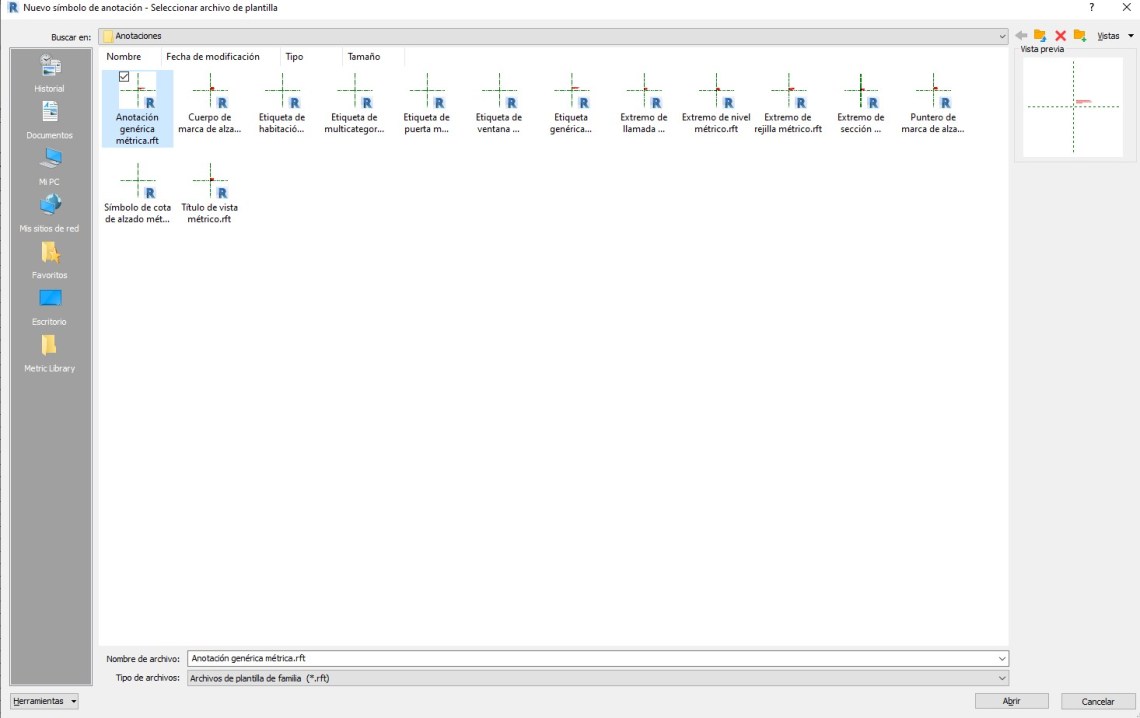Uncheck the Anotación genérica métrica.rft checkbox
This screenshot has height=718, width=1140.
pyautogui.click(x=124, y=77)
